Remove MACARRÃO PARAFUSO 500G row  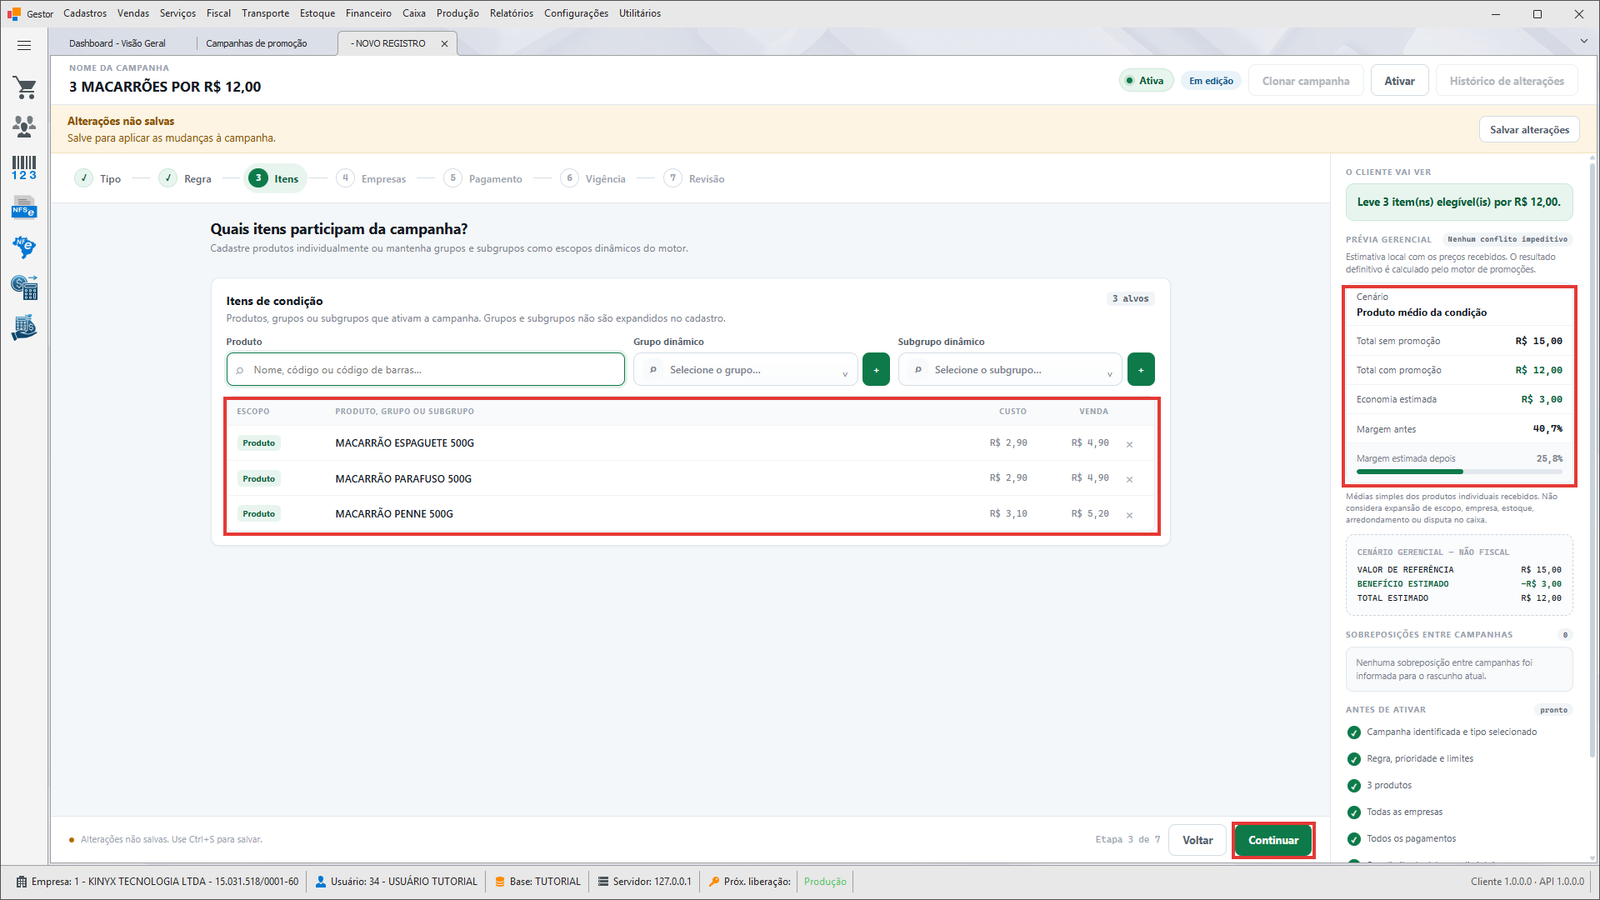(x=1130, y=479)
